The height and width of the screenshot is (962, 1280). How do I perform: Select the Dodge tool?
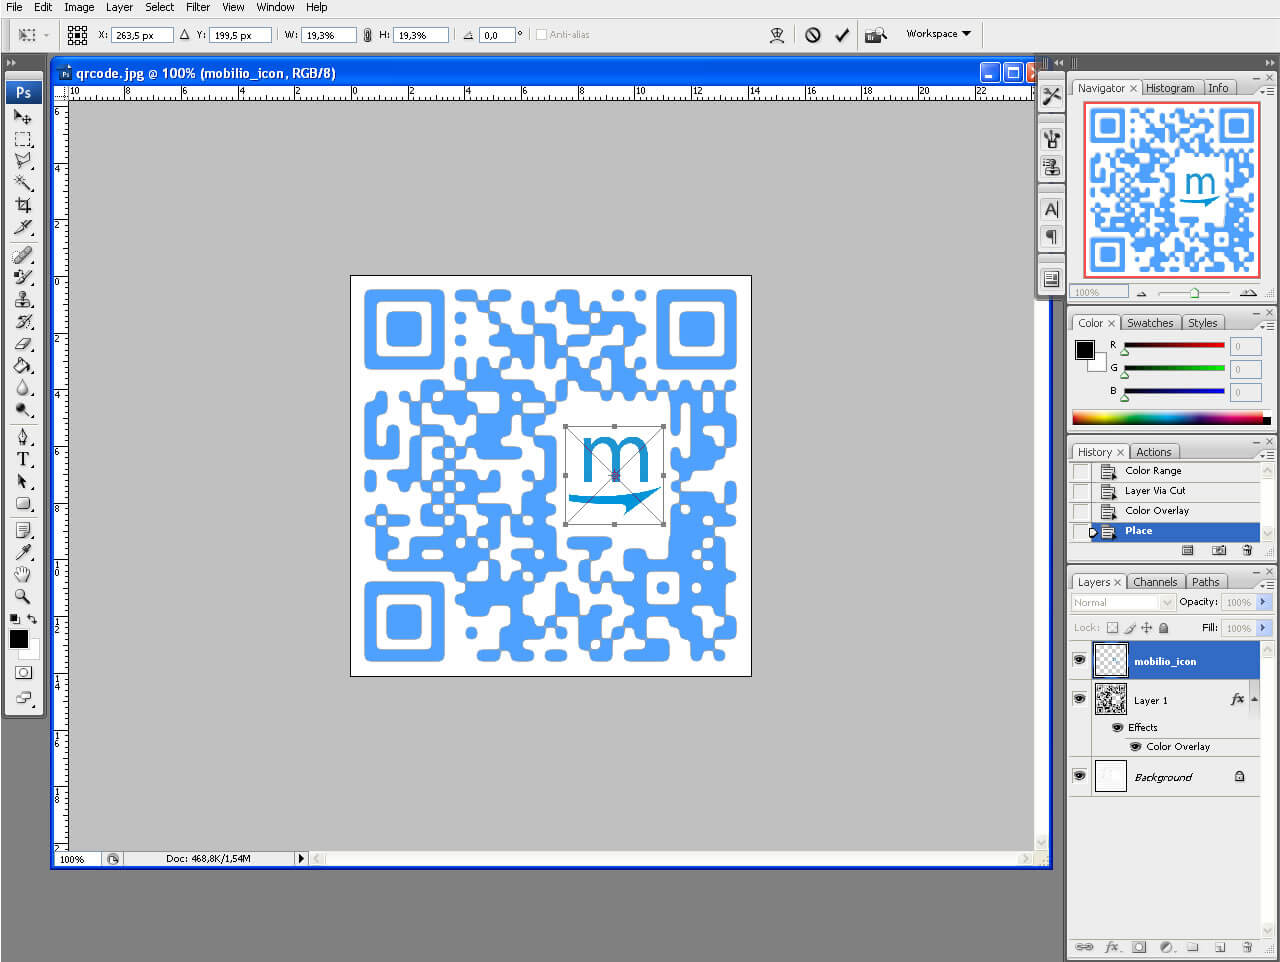pyautogui.click(x=23, y=410)
